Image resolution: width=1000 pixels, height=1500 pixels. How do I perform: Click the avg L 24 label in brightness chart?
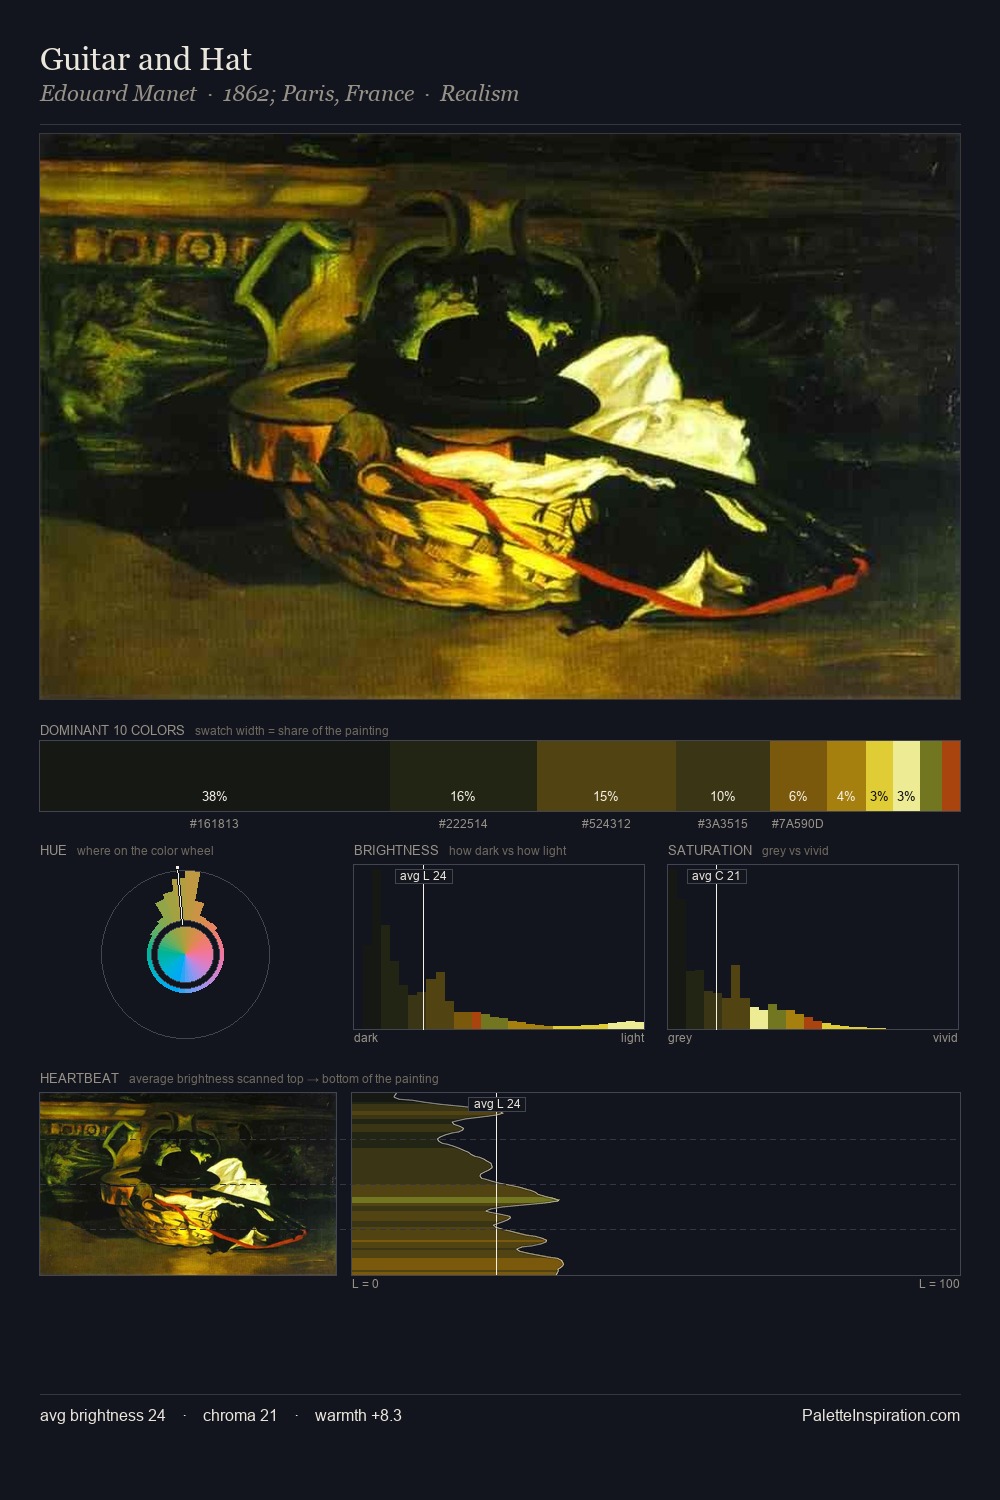[x=424, y=876]
